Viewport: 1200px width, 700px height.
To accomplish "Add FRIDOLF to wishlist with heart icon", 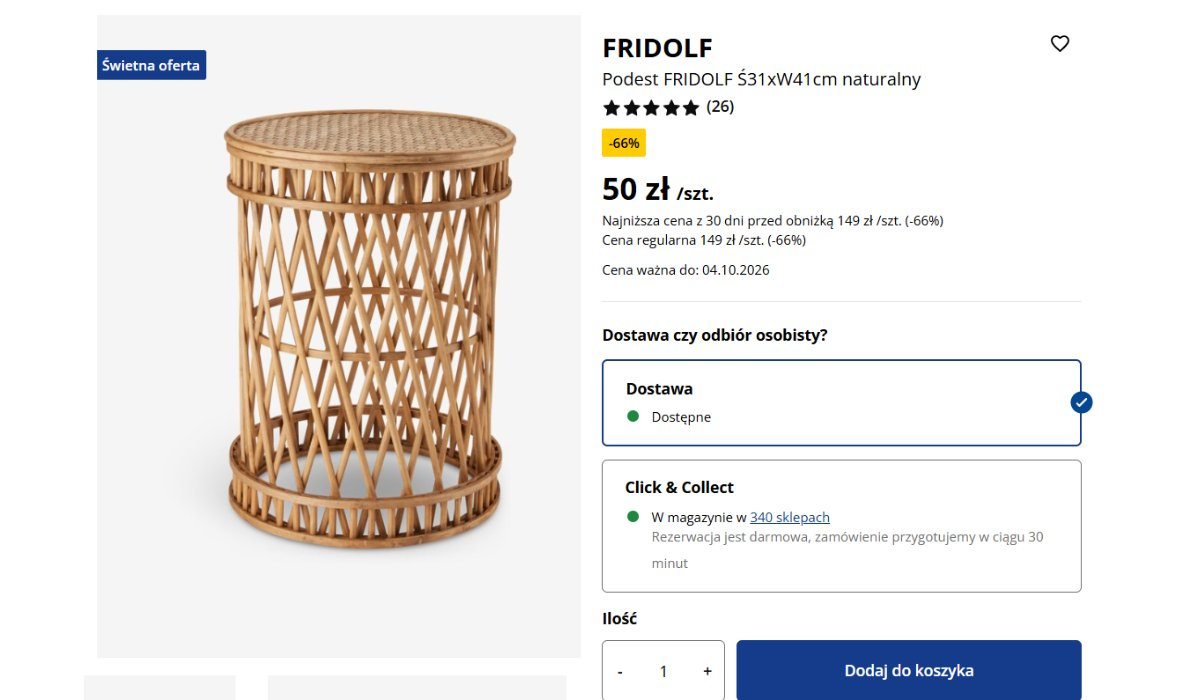I will tap(1060, 44).
